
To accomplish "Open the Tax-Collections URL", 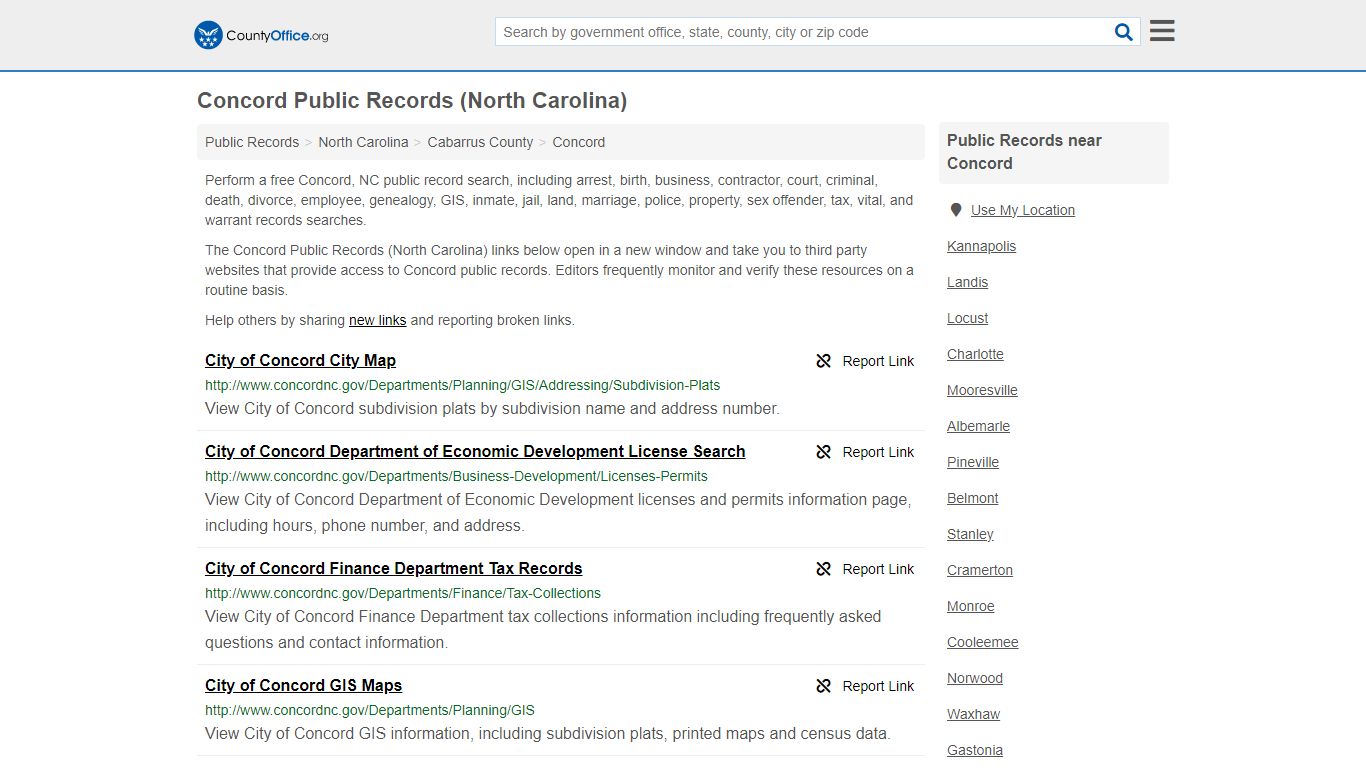I will (403, 593).
